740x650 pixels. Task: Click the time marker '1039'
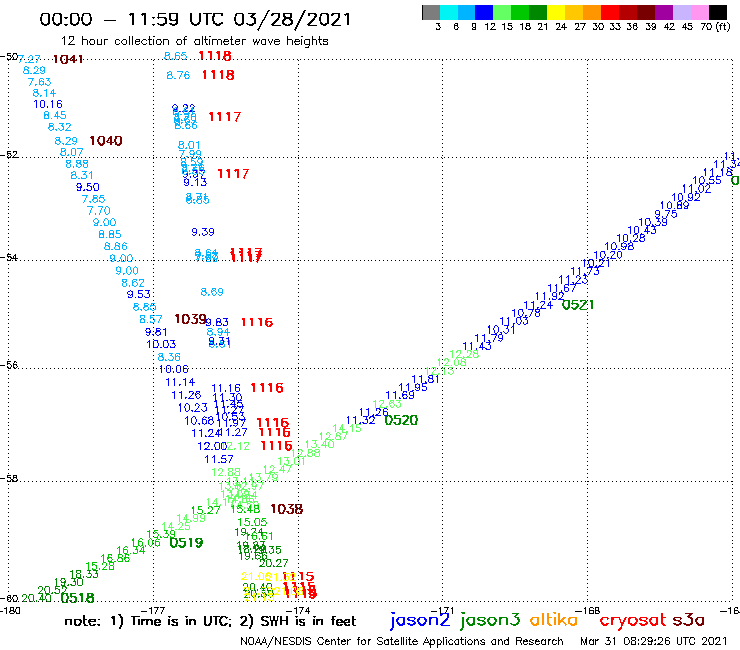click(x=190, y=319)
